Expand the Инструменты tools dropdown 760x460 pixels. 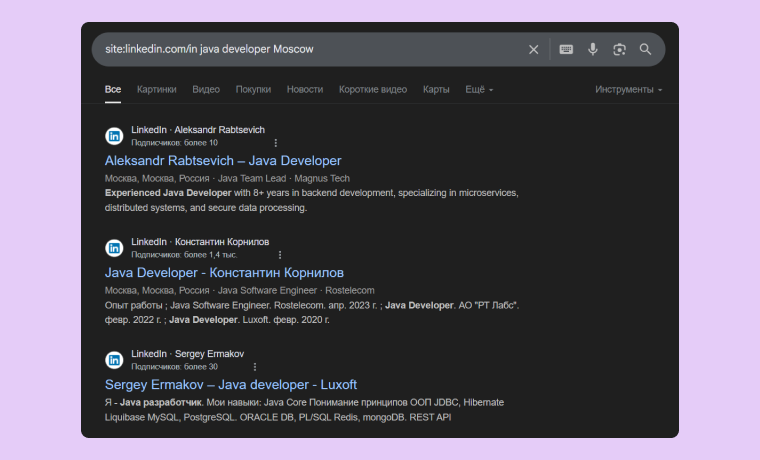(628, 89)
